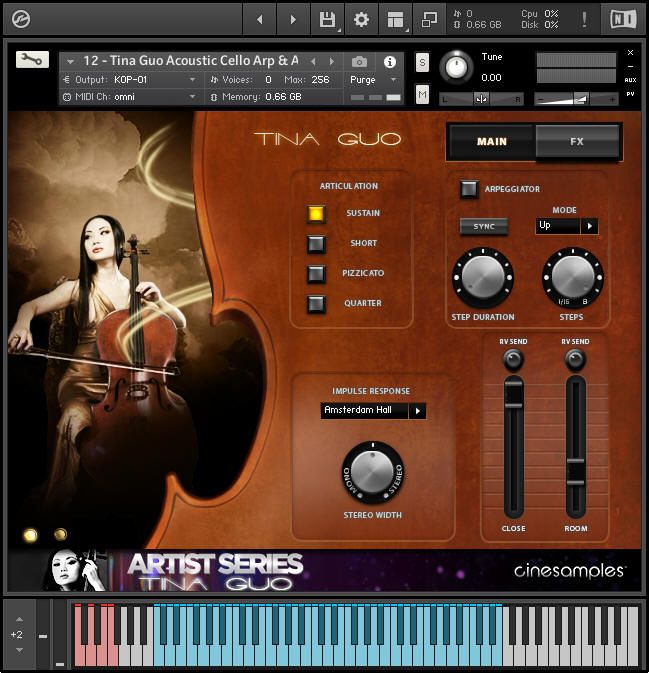Shift keyboard octave up with arrow
The width and height of the screenshot is (649, 673).
pos(19,619)
